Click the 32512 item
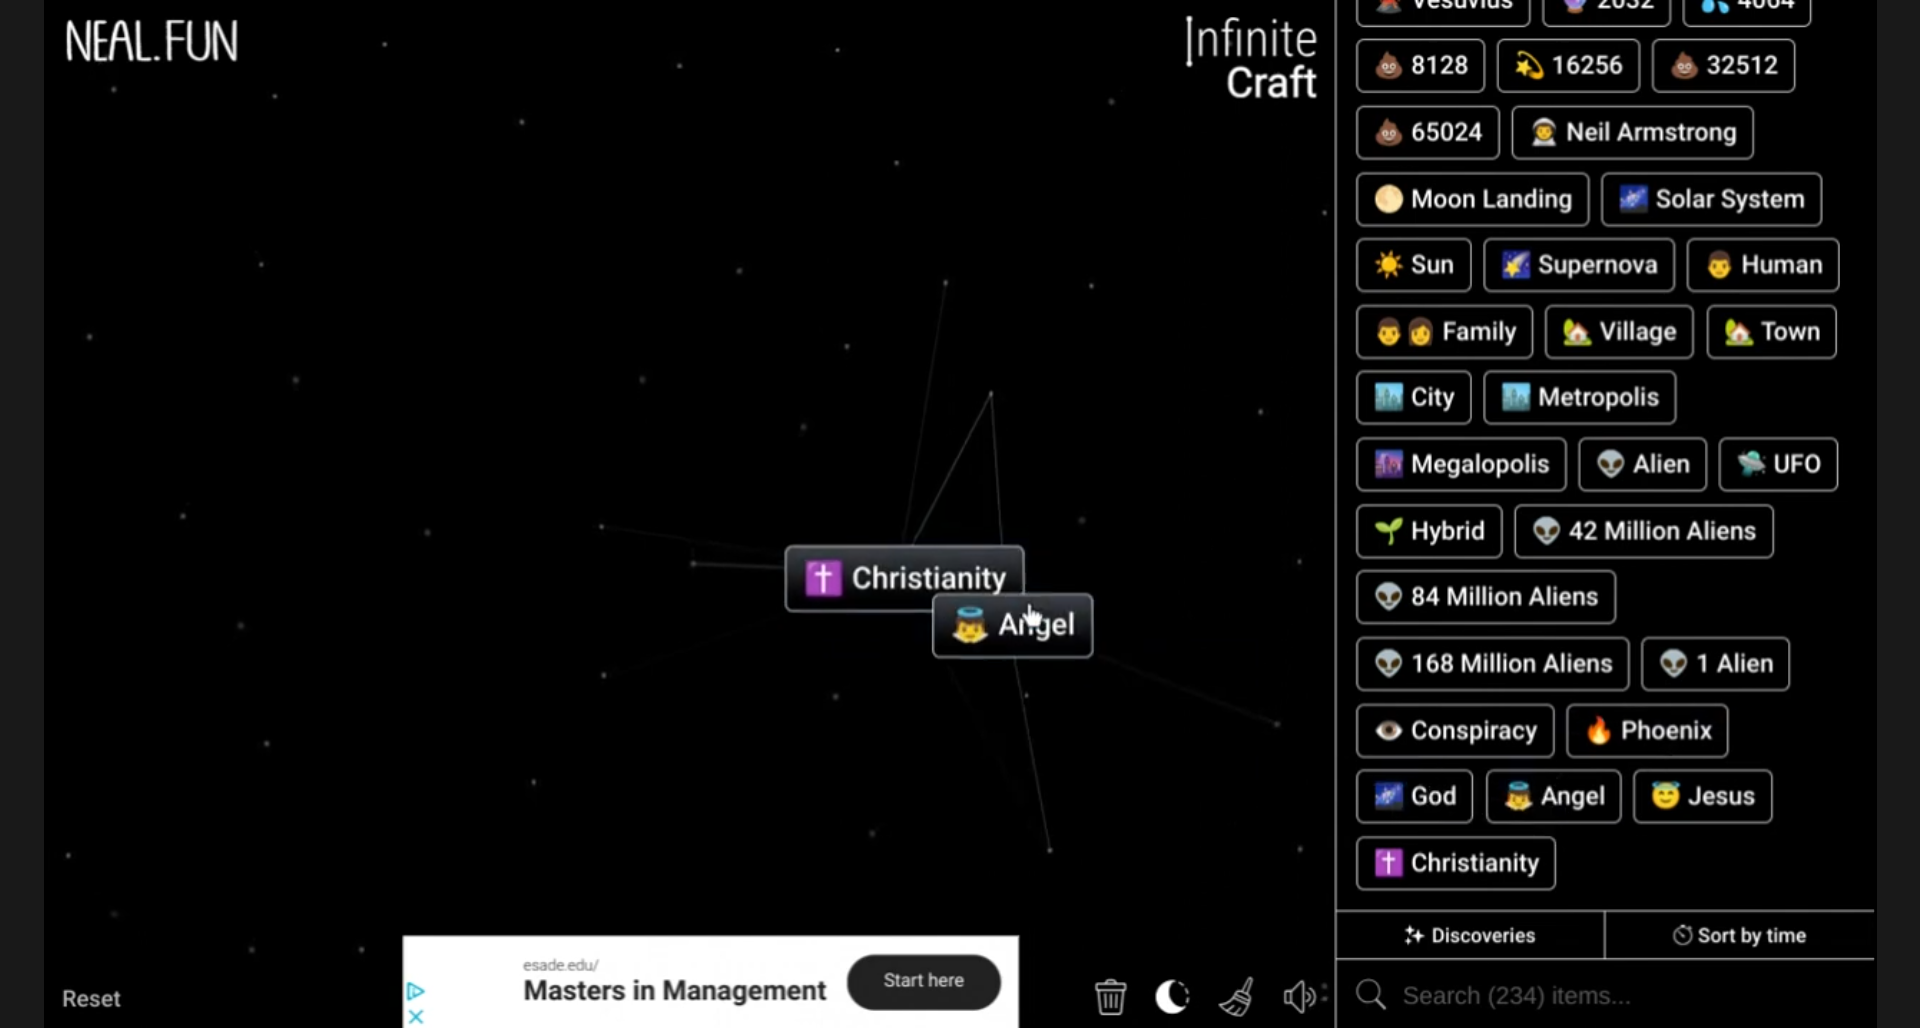Viewport: 1920px width, 1028px height. (x=1724, y=66)
